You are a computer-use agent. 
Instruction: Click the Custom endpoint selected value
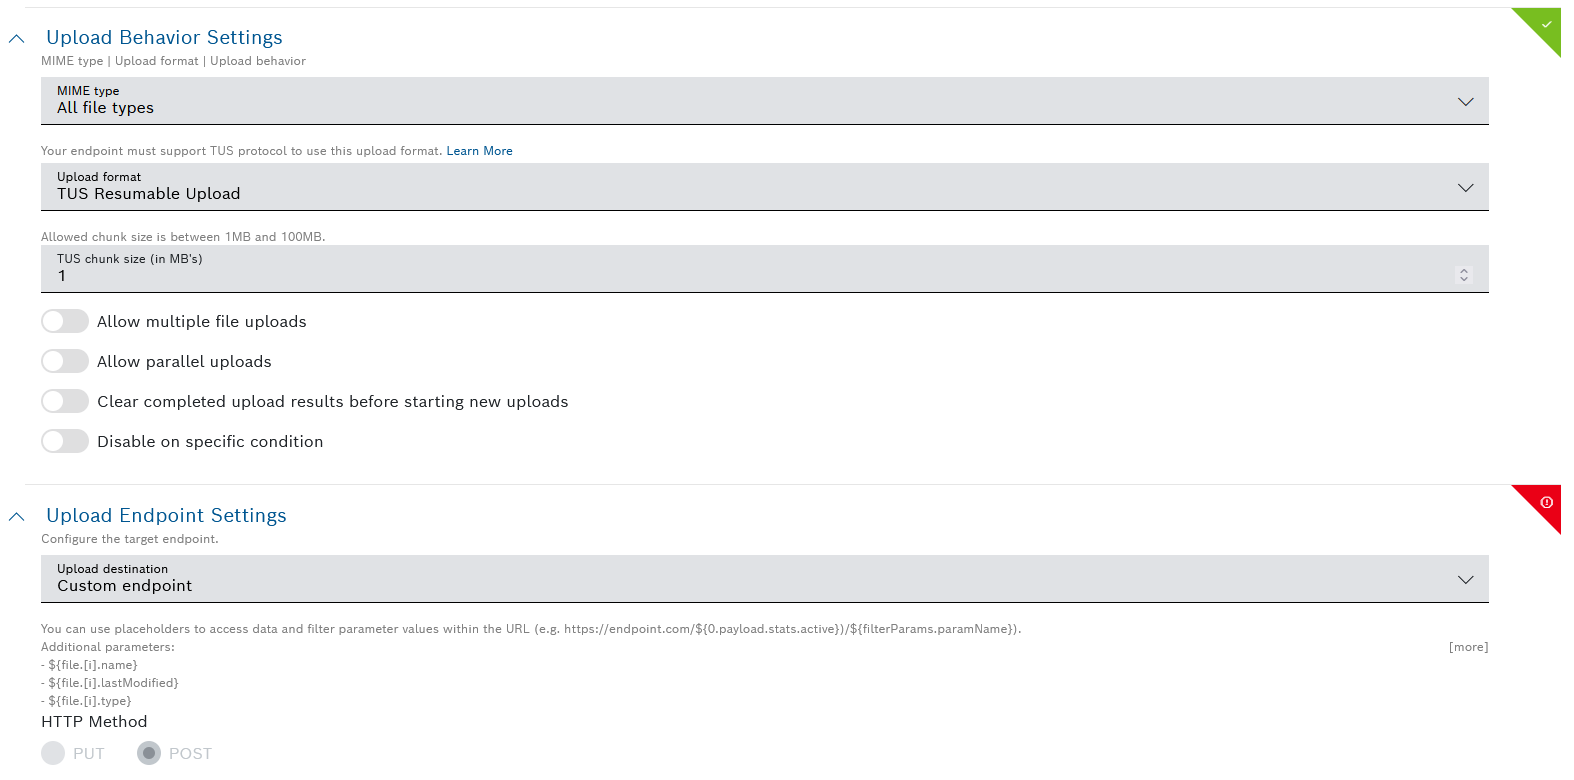coord(124,586)
